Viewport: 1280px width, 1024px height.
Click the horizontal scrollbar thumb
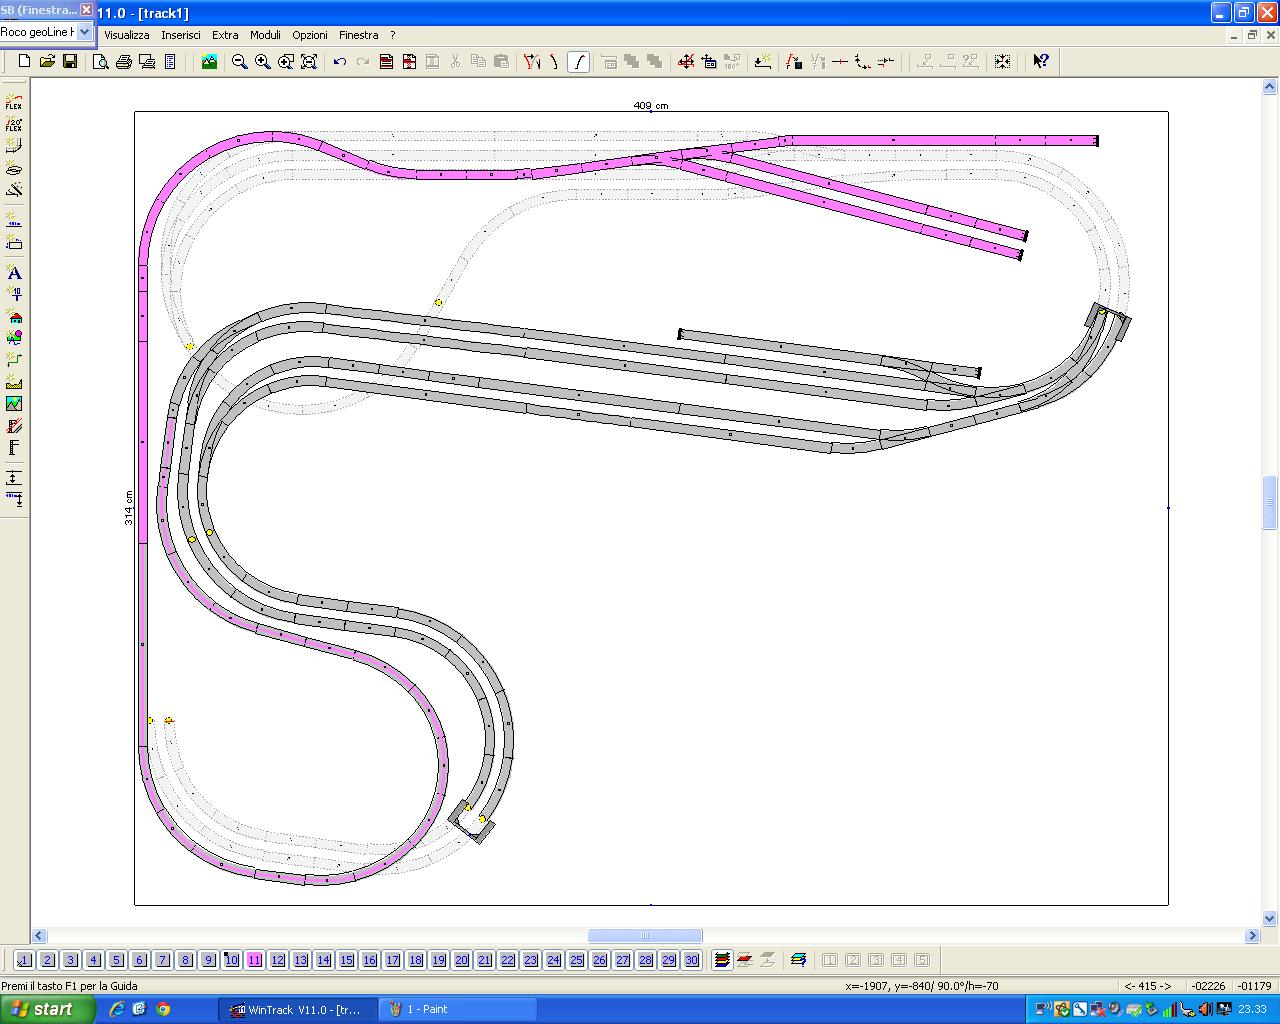(645, 936)
